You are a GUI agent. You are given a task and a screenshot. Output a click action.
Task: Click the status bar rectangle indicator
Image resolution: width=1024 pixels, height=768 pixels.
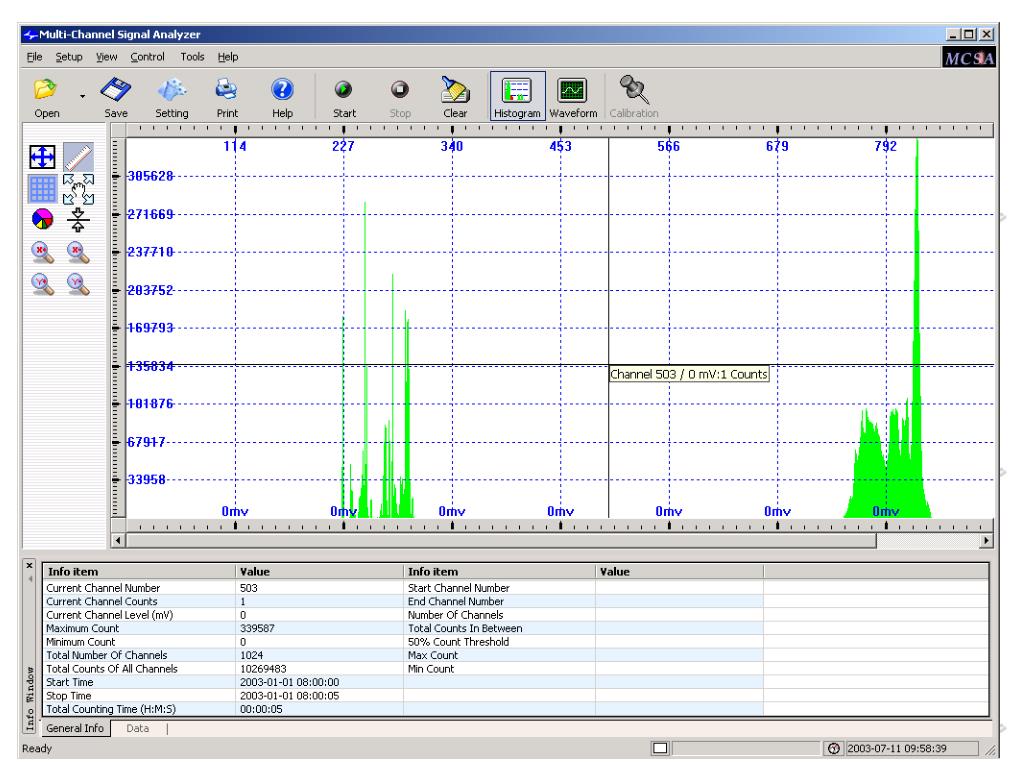pos(660,748)
